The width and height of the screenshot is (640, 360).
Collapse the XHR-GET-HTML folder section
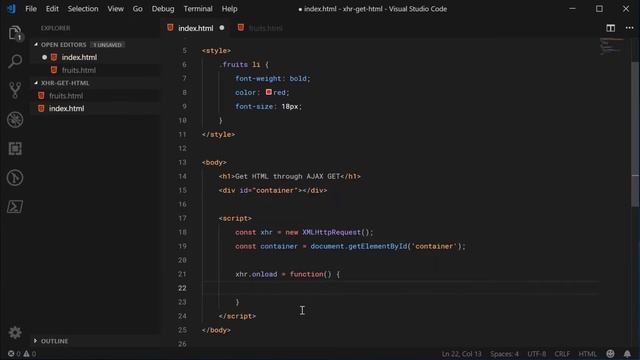coord(36,82)
